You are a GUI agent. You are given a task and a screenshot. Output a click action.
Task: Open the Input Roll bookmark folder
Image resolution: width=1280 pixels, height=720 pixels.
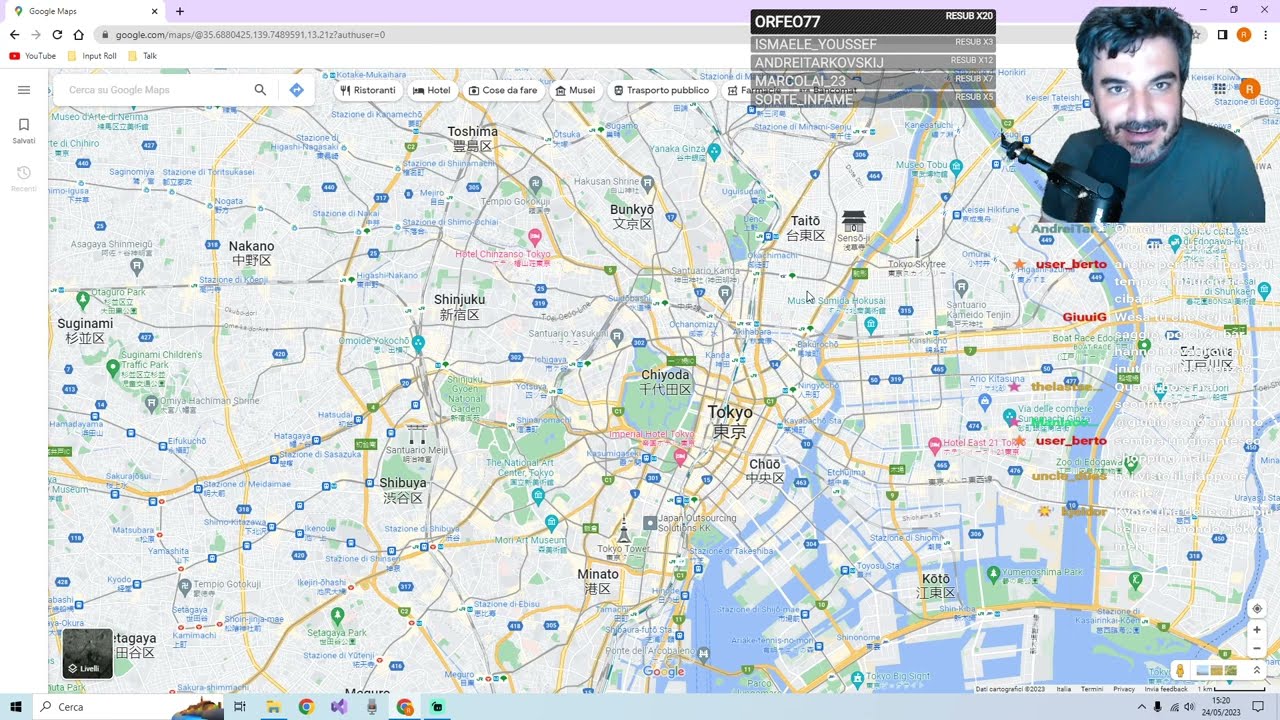tap(92, 56)
